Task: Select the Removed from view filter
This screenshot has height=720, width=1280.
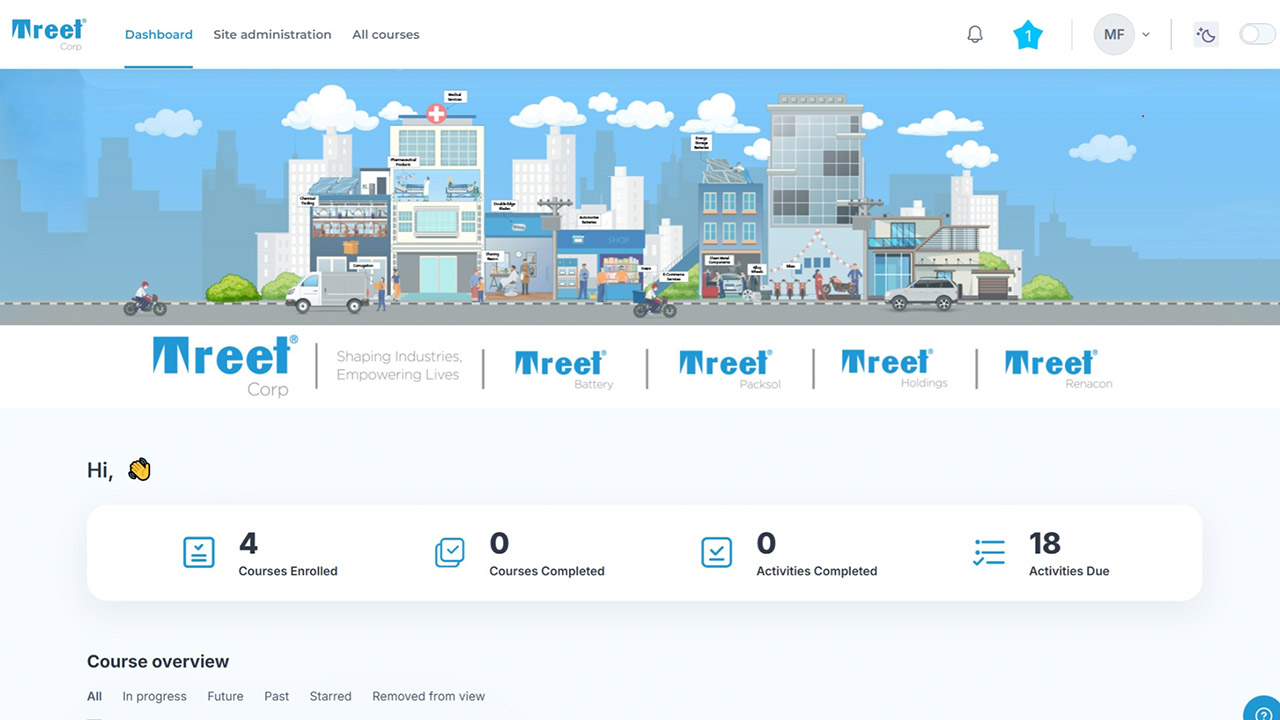Action: click(x=429, y=696)
